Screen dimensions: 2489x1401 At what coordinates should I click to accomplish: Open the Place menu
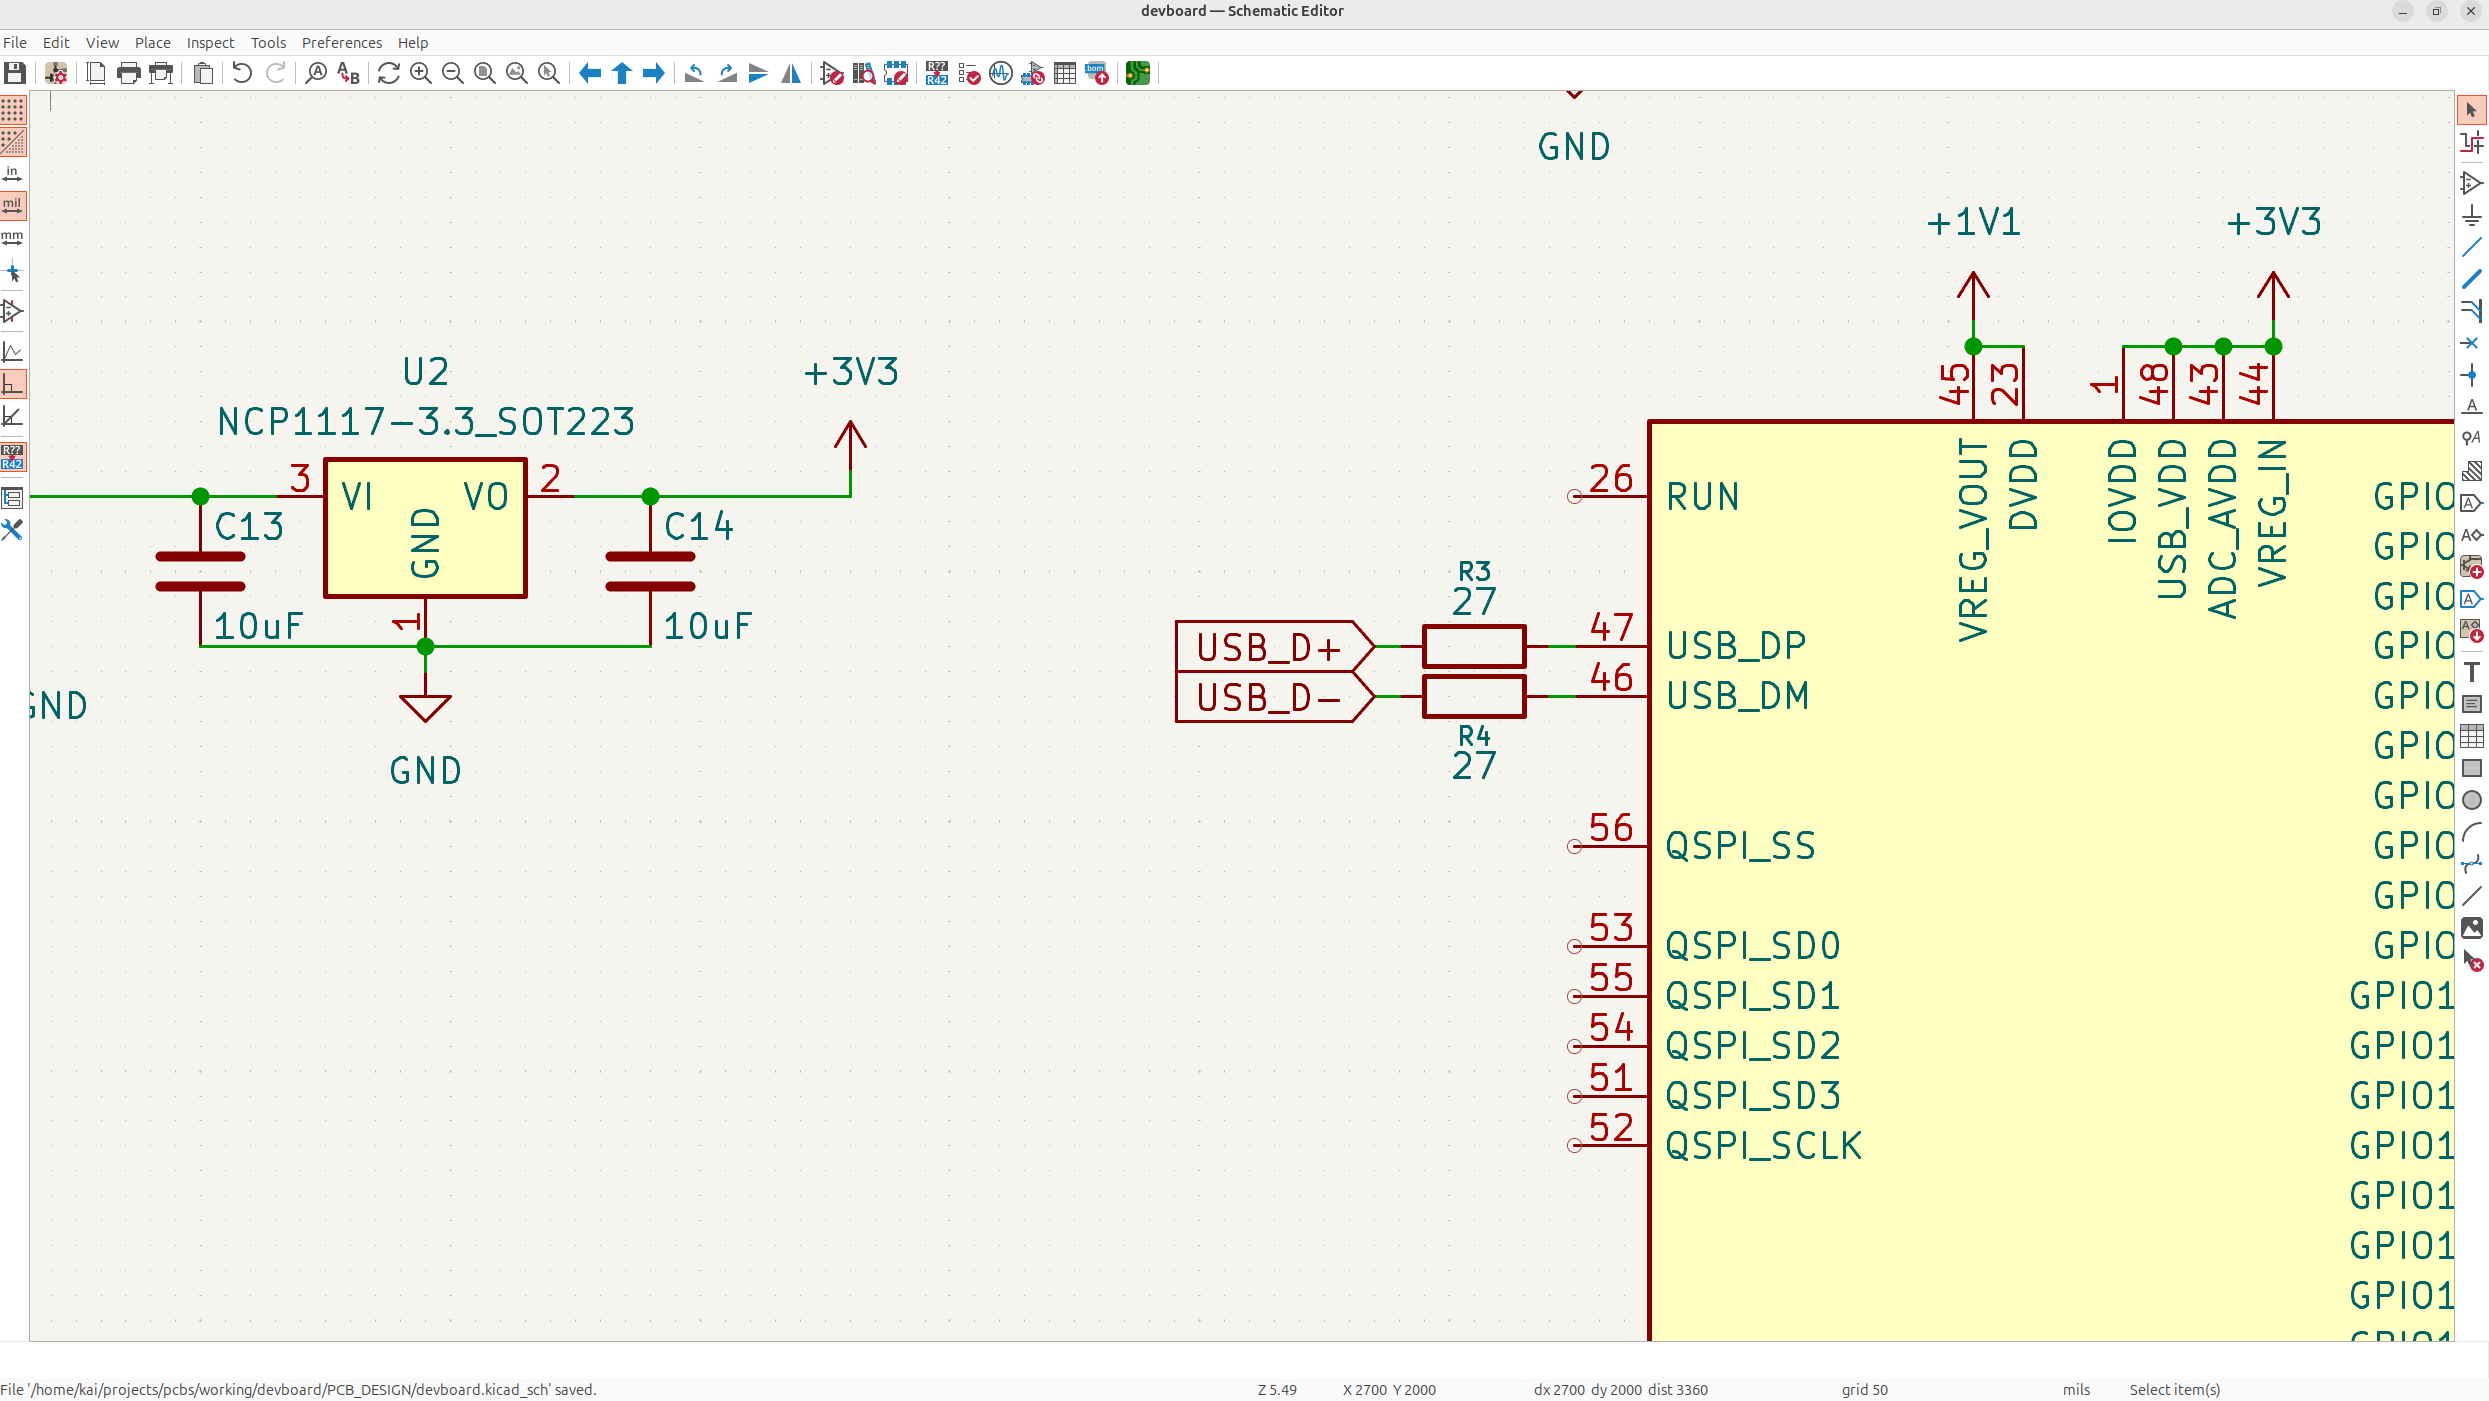point(152,42)
